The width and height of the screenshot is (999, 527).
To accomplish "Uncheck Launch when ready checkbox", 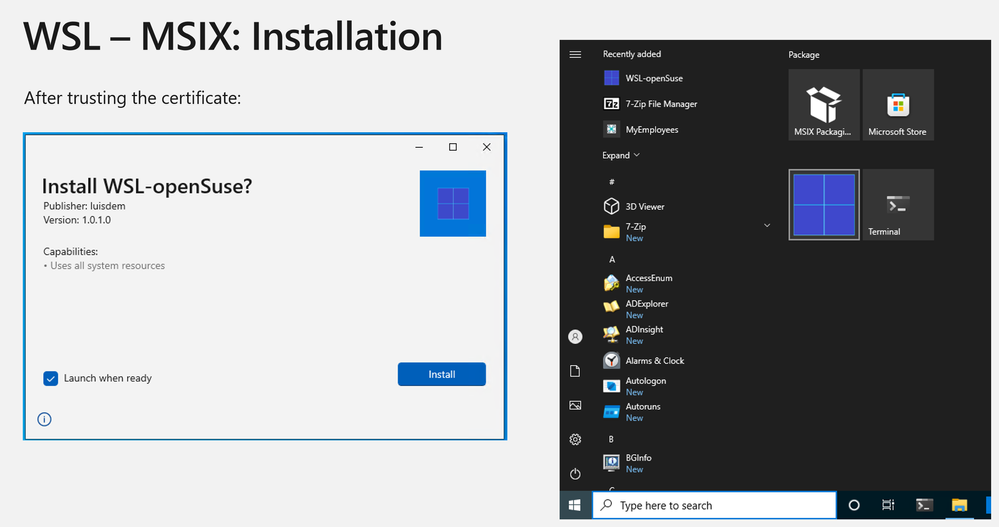I will (50, 379).
